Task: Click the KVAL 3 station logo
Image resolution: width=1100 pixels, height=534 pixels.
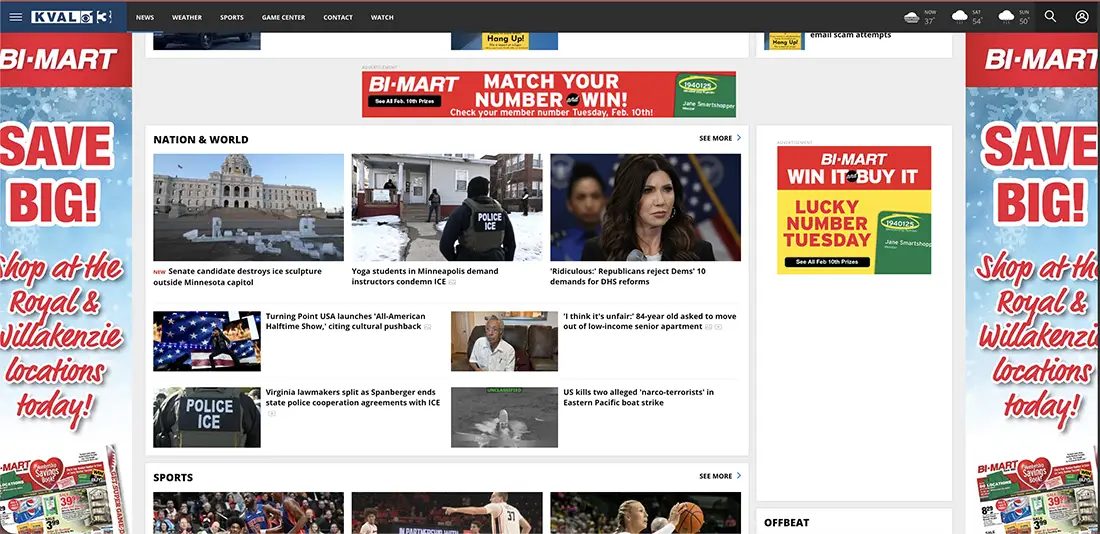Action: pyautogui.click(x=72, y=17)
